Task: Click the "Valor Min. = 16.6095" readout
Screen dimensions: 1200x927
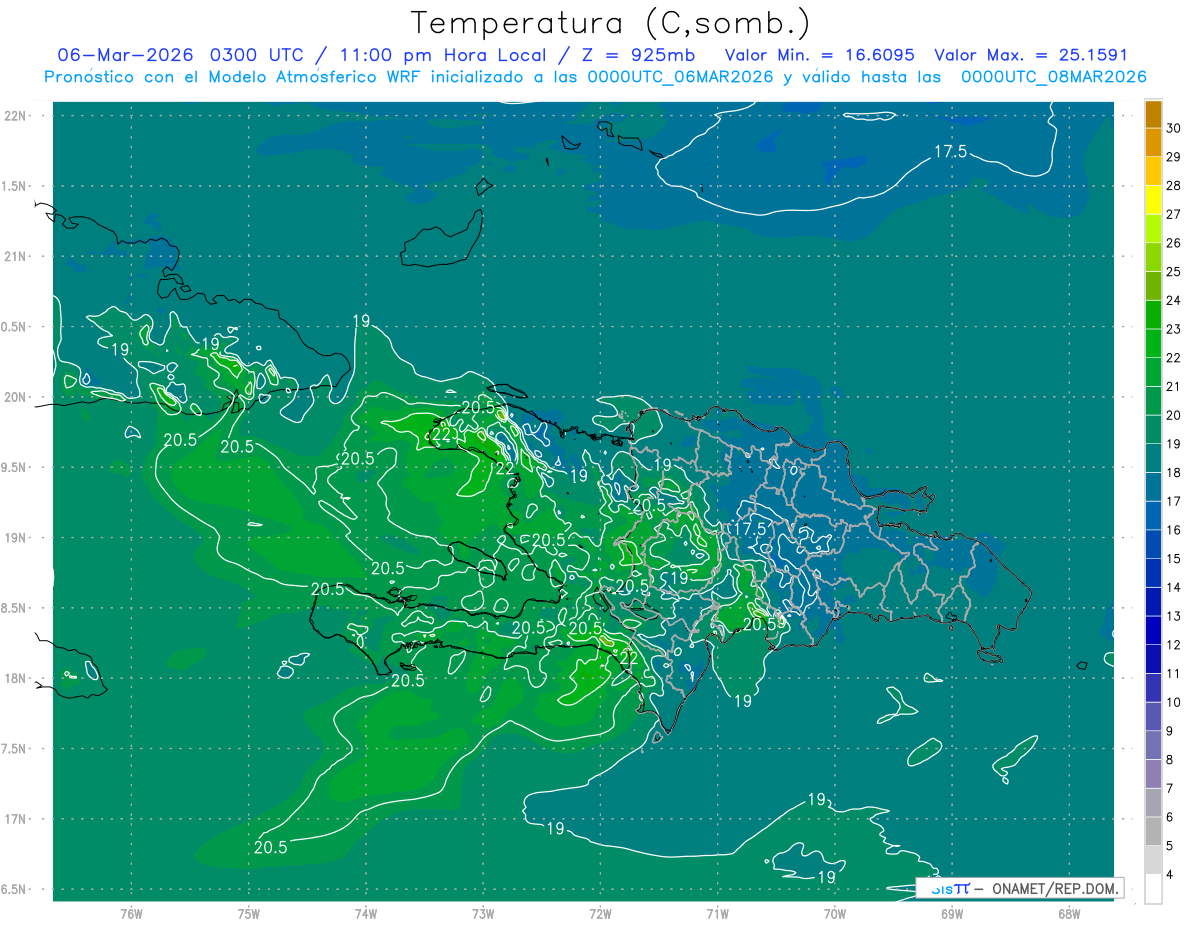Action: (x=819, y=55)
